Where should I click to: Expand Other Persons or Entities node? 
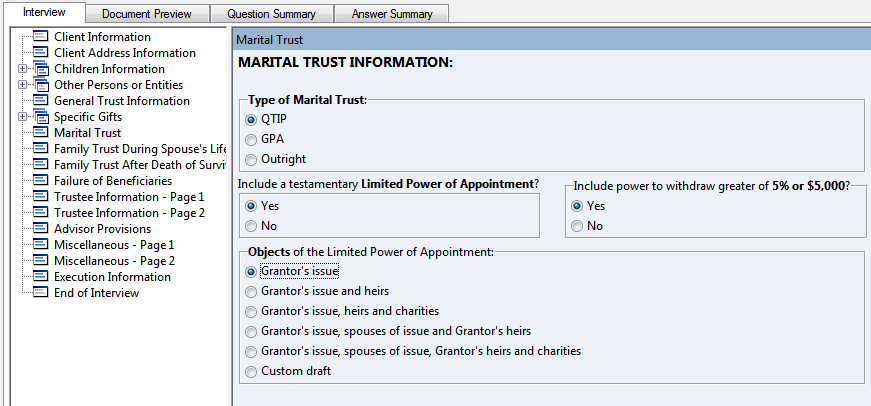click(x=22, y=85)
